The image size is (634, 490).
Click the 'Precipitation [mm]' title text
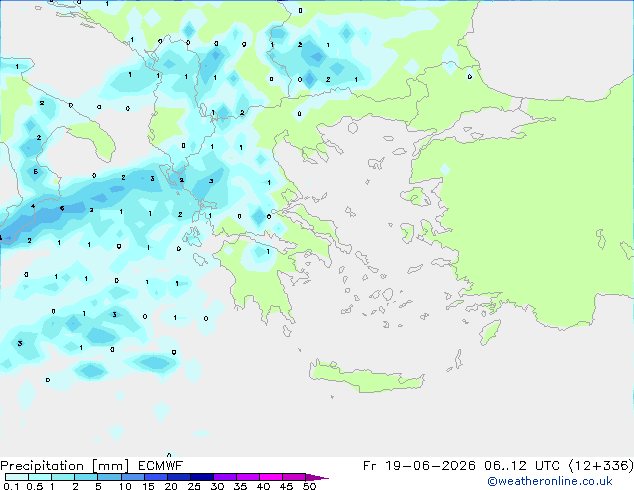(65, 466)
